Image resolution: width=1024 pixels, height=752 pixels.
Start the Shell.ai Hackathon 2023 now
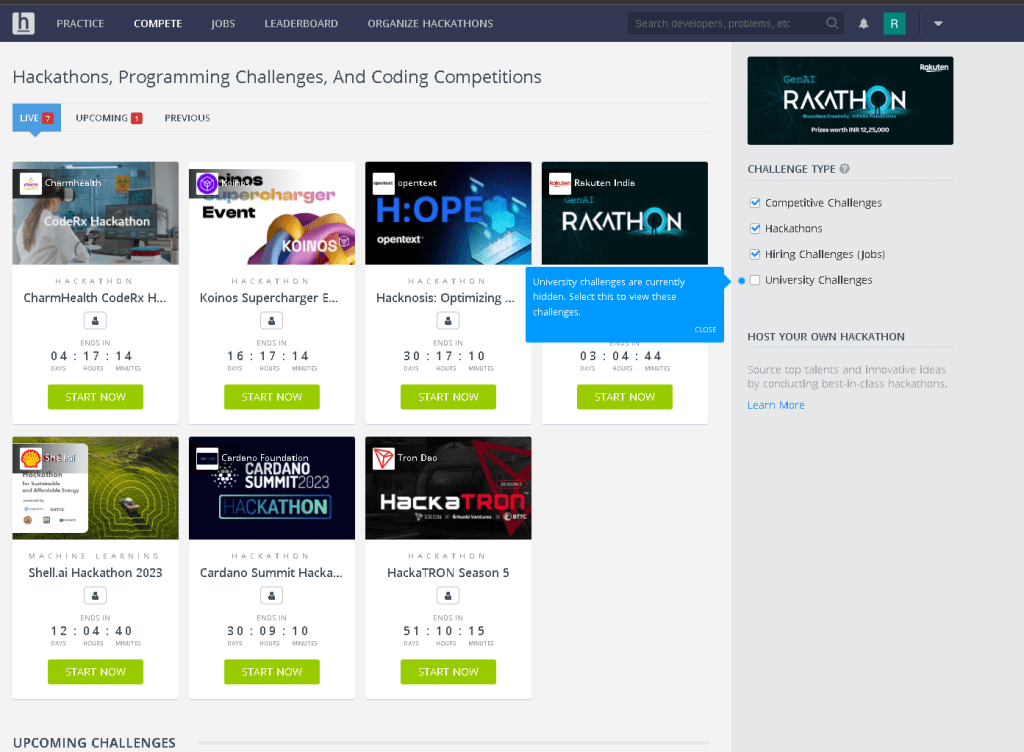(95, 672)
